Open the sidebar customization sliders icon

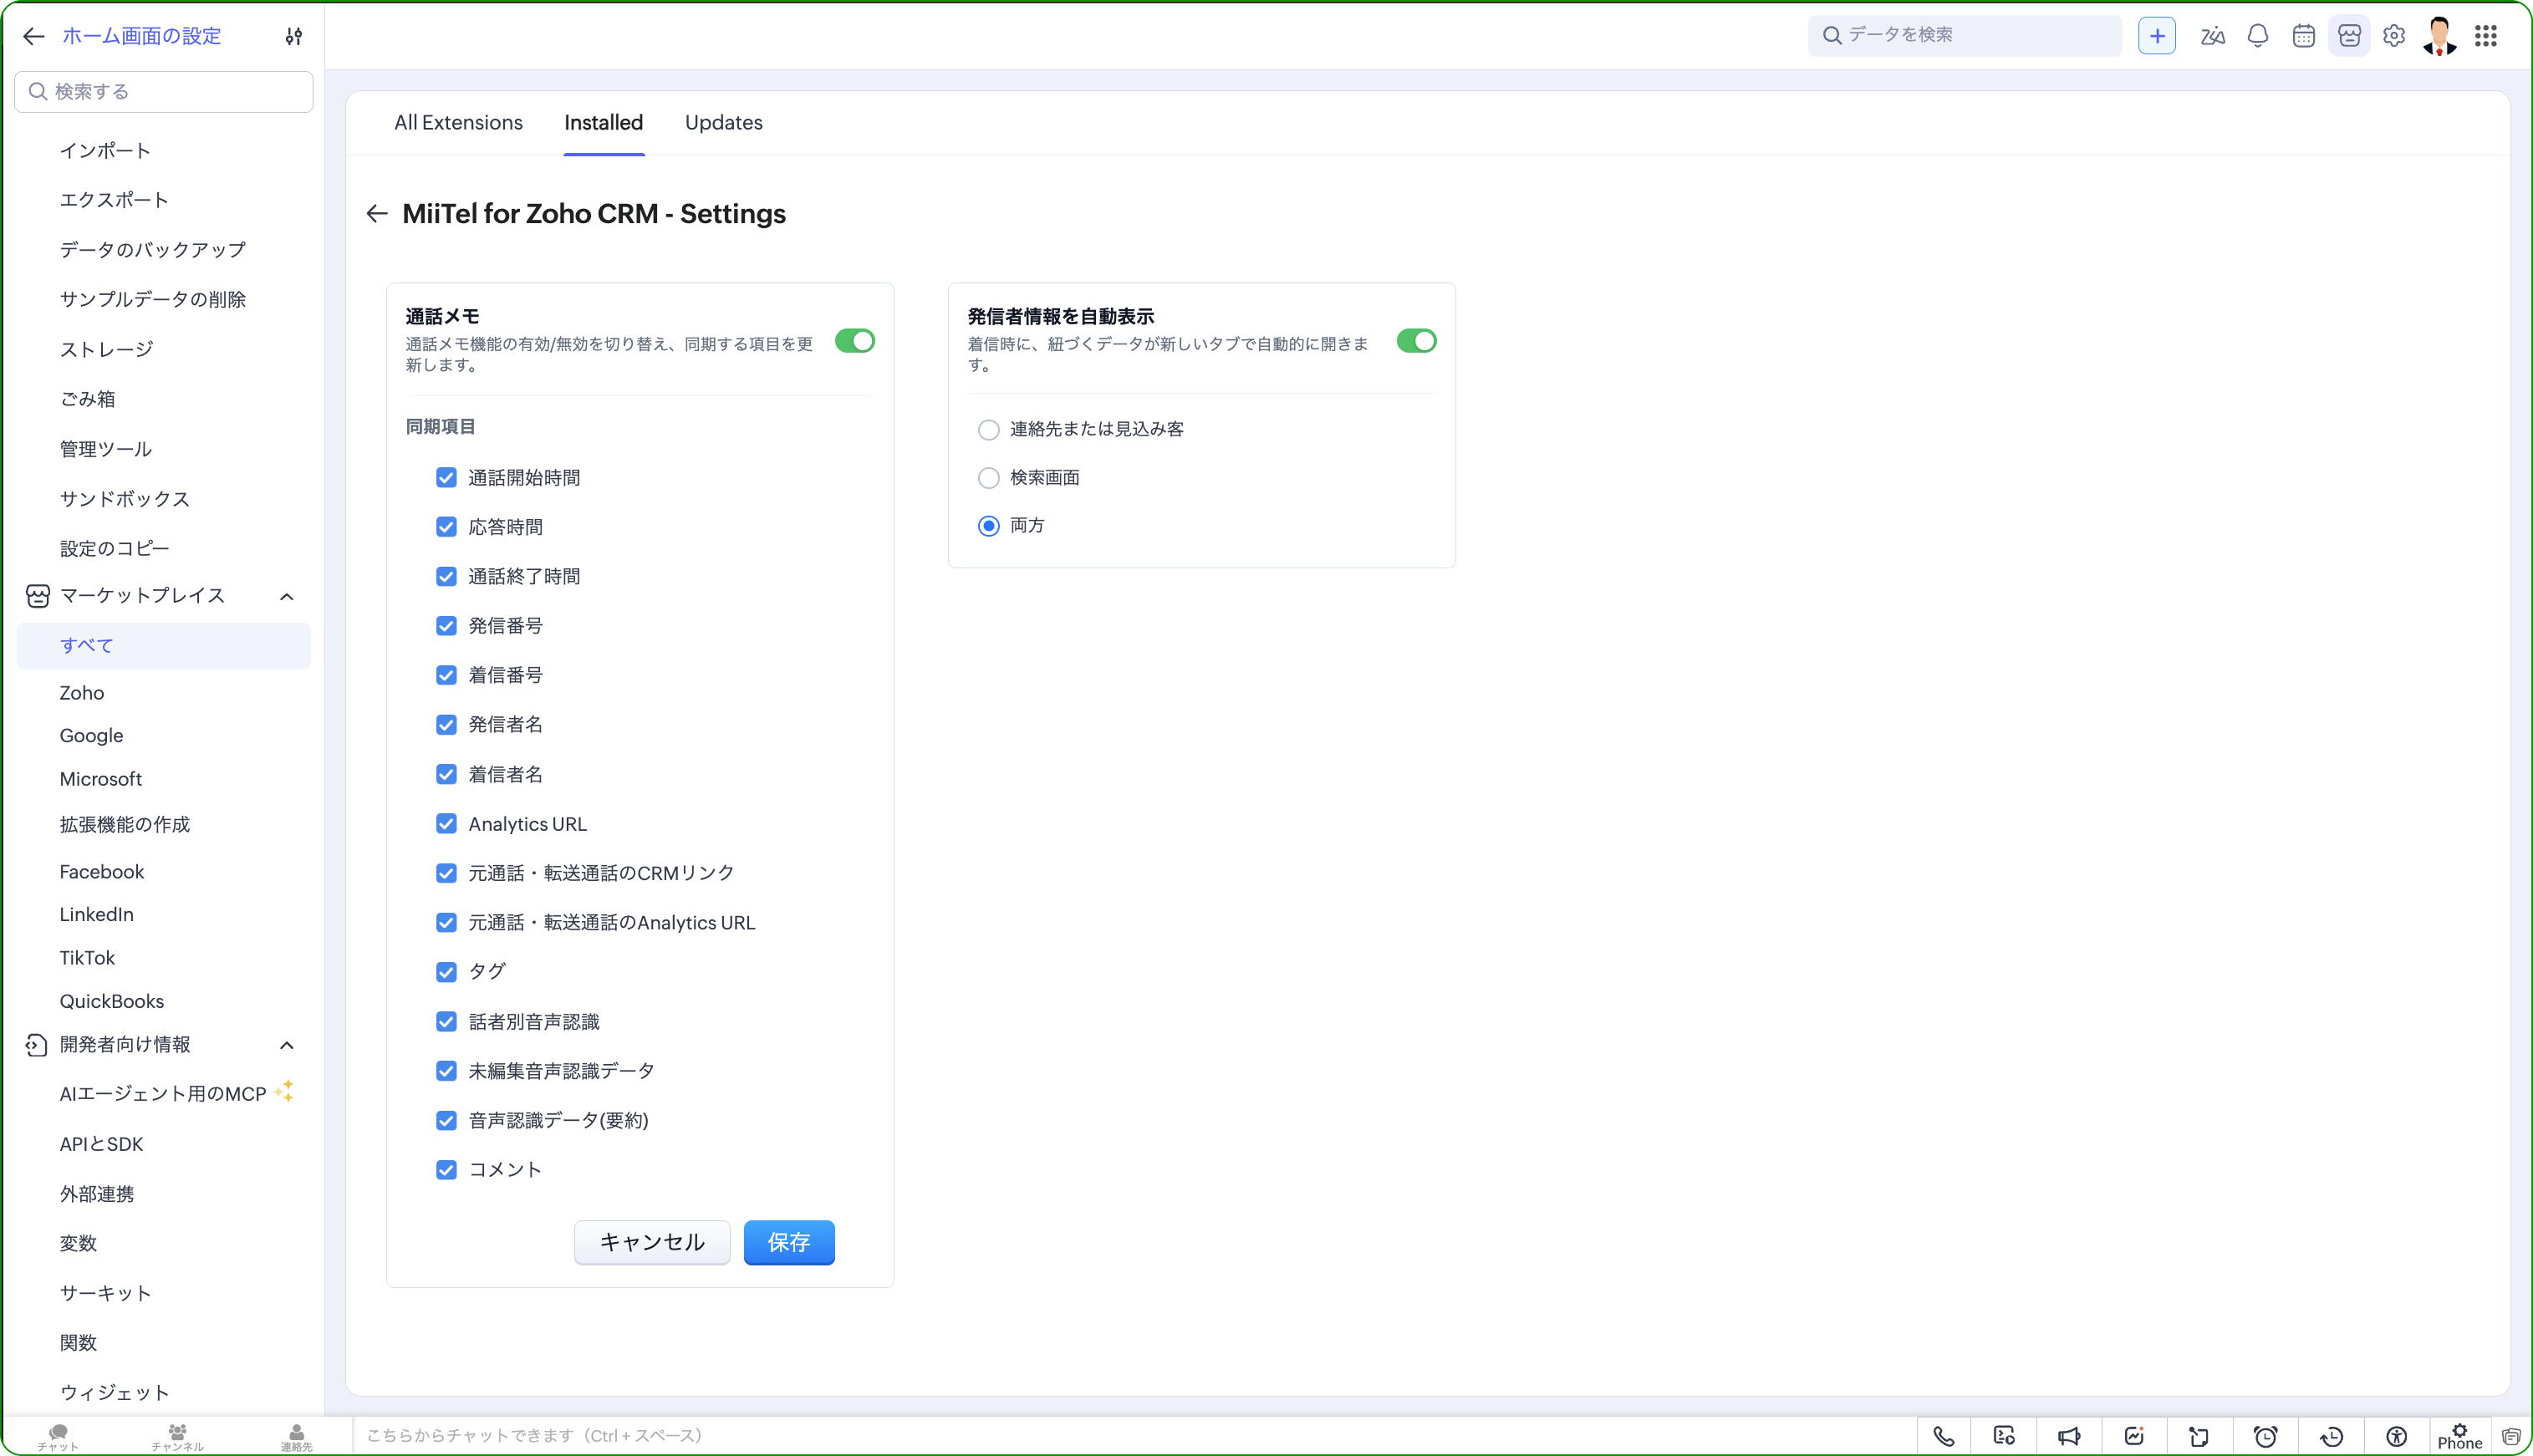click(293, 36)
